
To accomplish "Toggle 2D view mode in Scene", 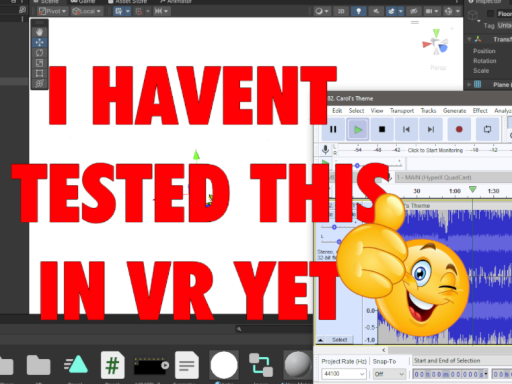I will click(341, 11).
